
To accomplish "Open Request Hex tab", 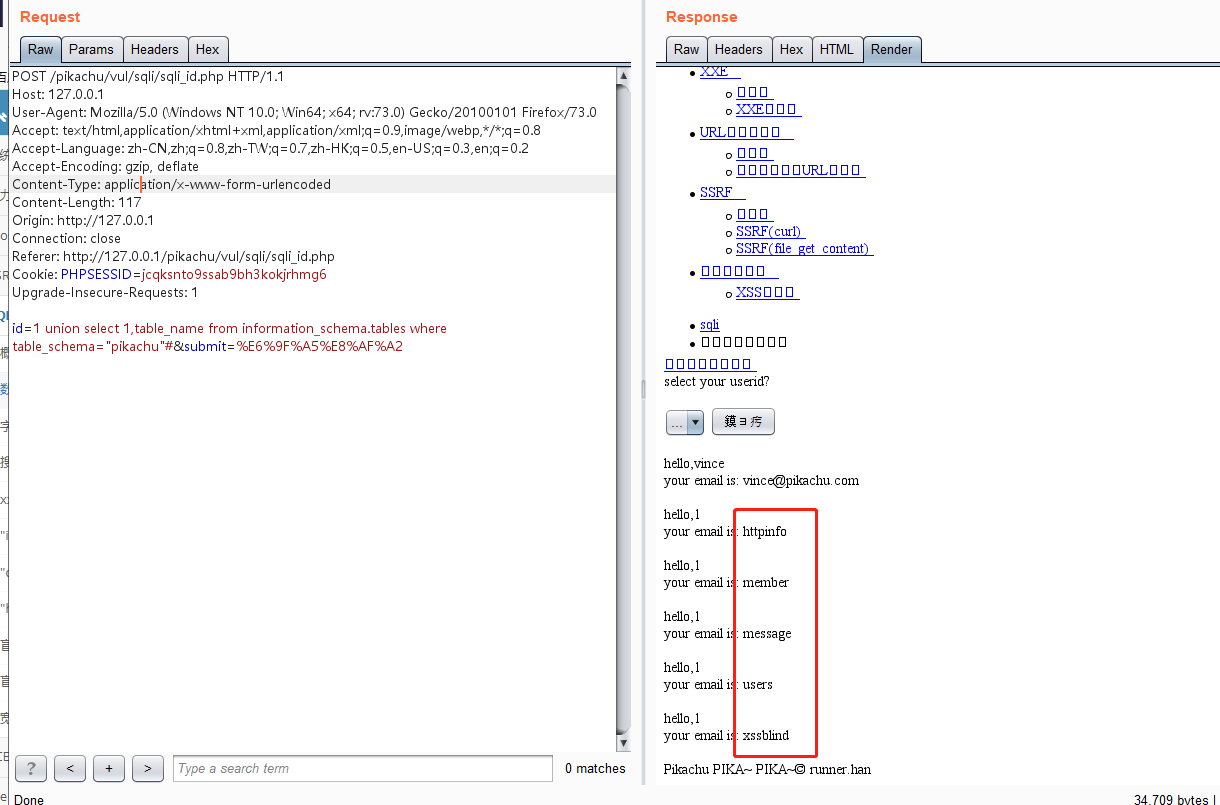I will (x=207, y=49).
